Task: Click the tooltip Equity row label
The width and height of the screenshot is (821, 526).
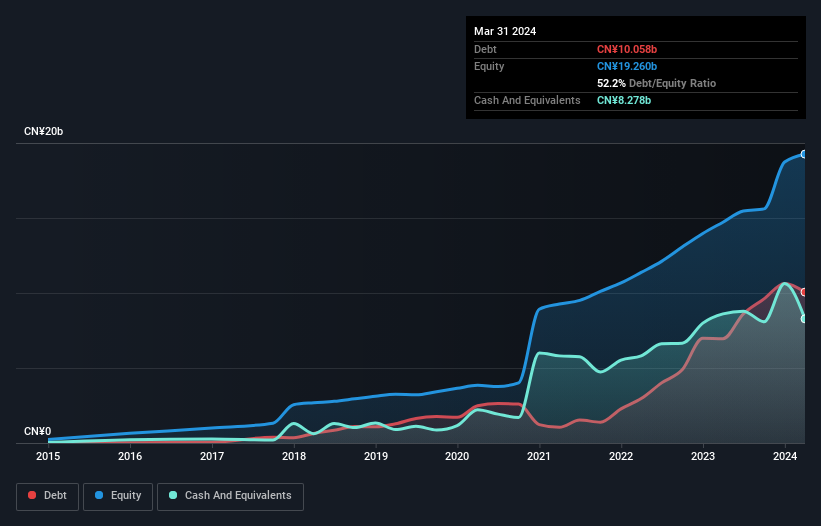Action: pyautogui.click(x=489, y=66)
